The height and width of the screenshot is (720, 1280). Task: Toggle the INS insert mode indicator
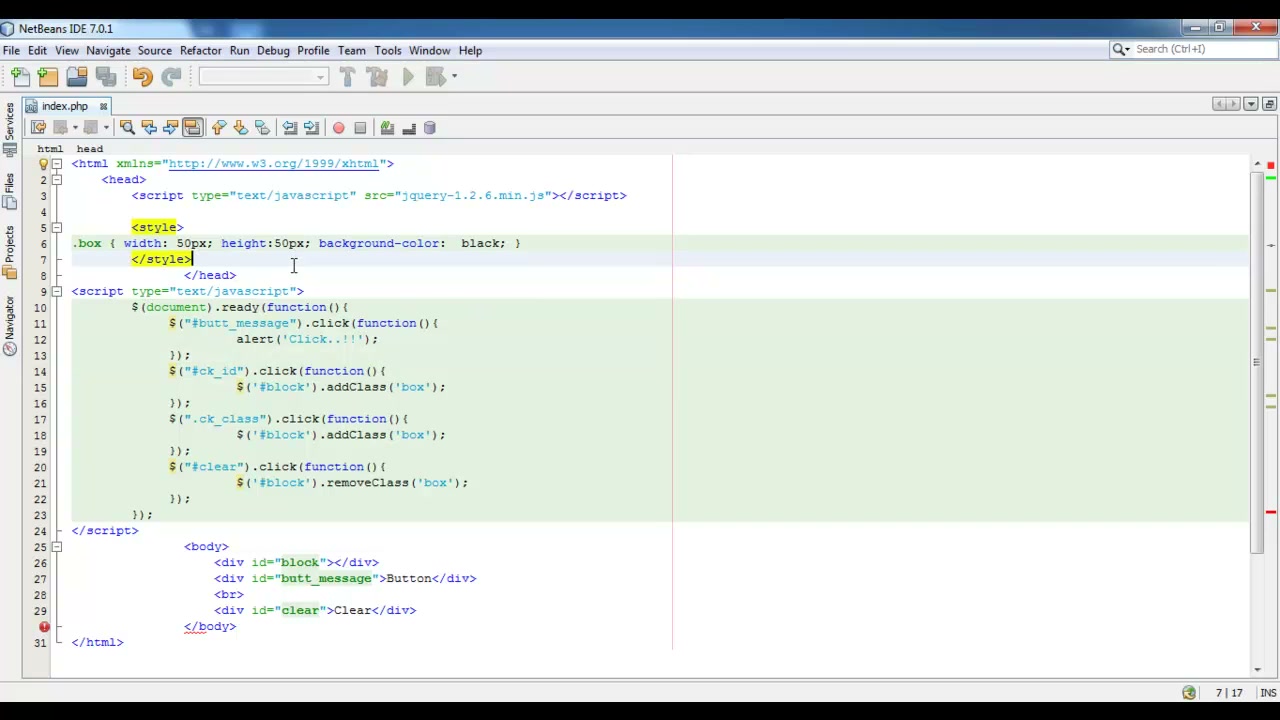click(1268, 693)
